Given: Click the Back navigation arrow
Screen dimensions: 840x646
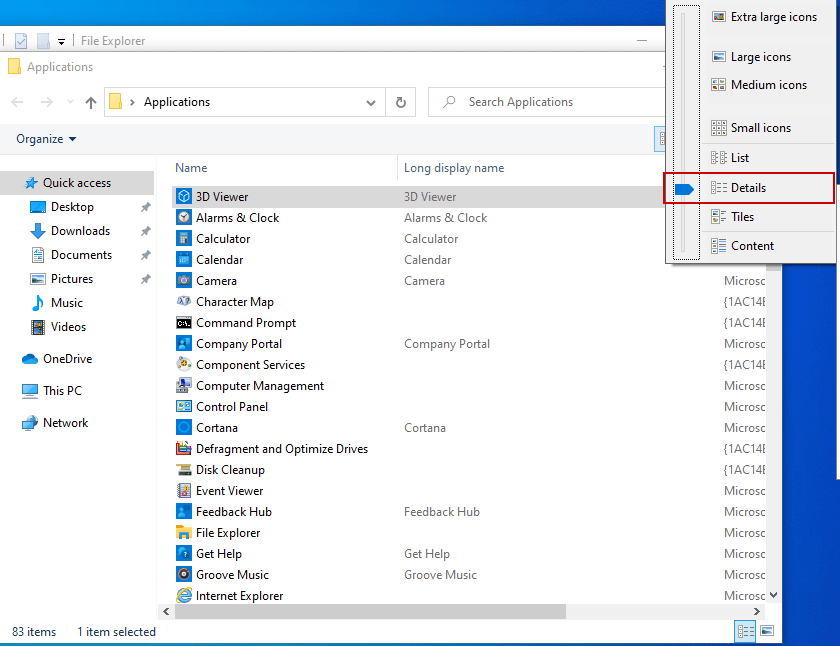Looking at the screenshot, I should 17,102.
